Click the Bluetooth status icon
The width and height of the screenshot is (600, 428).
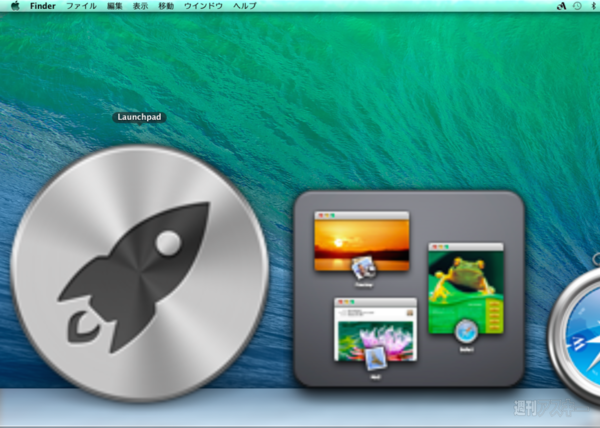(x=594, y=6)
